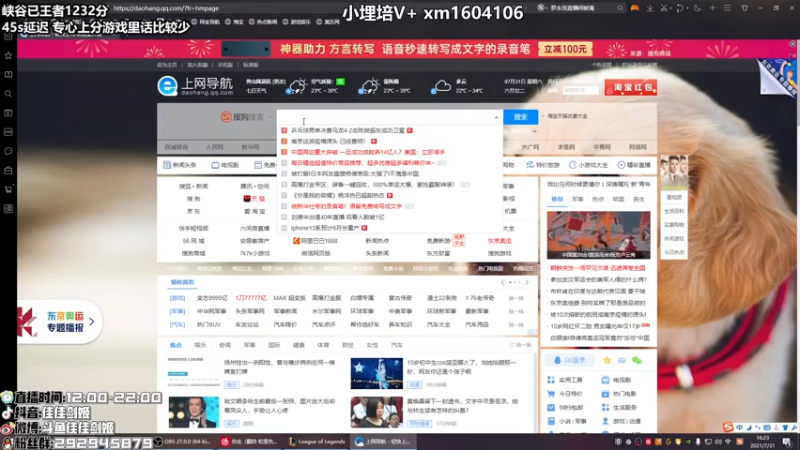Screen dimensions: 800x450
Task: Select the iphone13 suggestion in the dropdown
Action: click(x=324, y=228)
